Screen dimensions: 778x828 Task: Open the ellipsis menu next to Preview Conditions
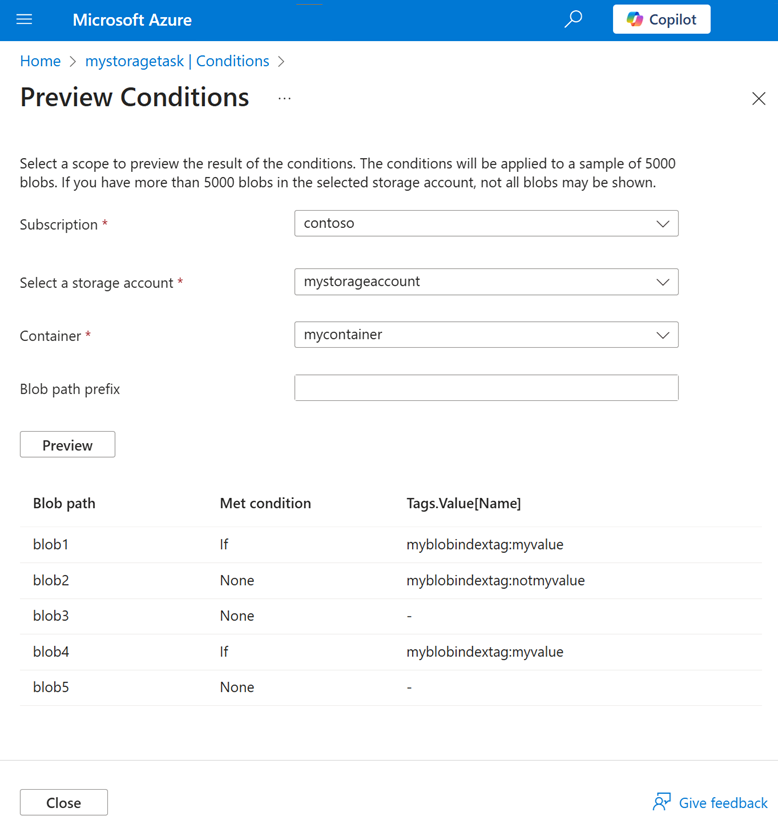point(284,98)
